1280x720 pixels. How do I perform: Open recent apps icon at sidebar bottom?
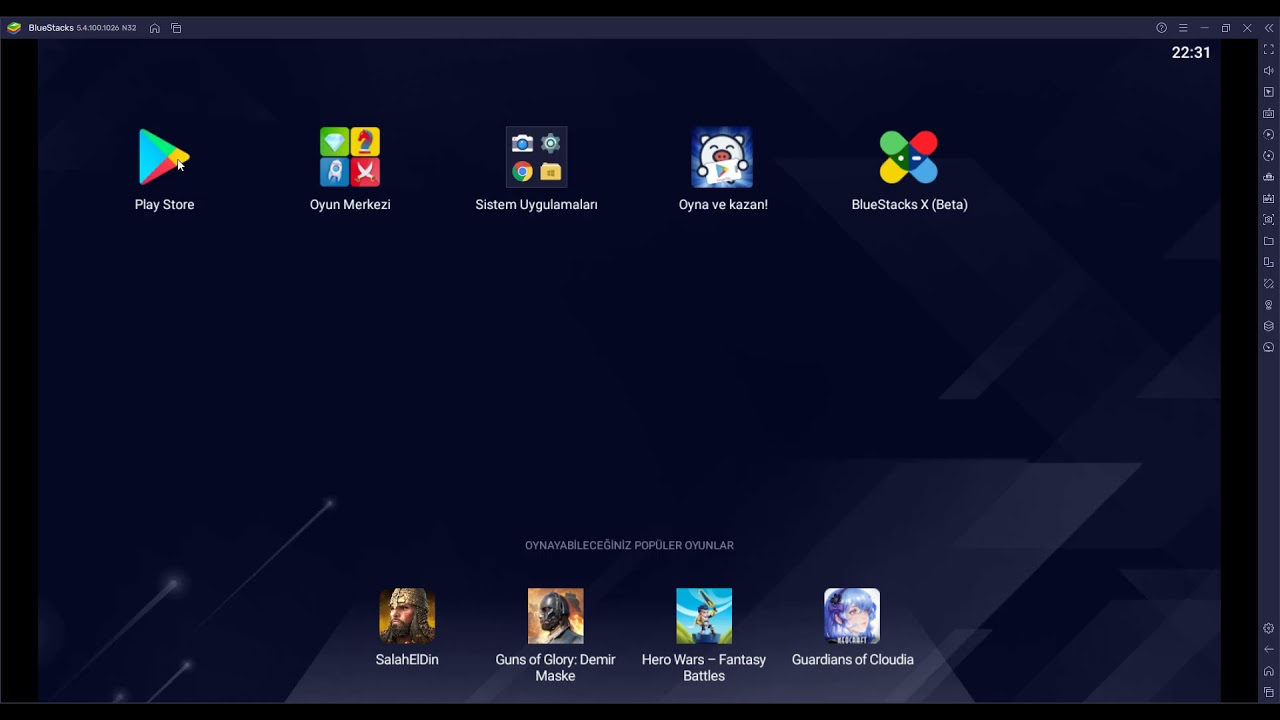click(1269, 692)
